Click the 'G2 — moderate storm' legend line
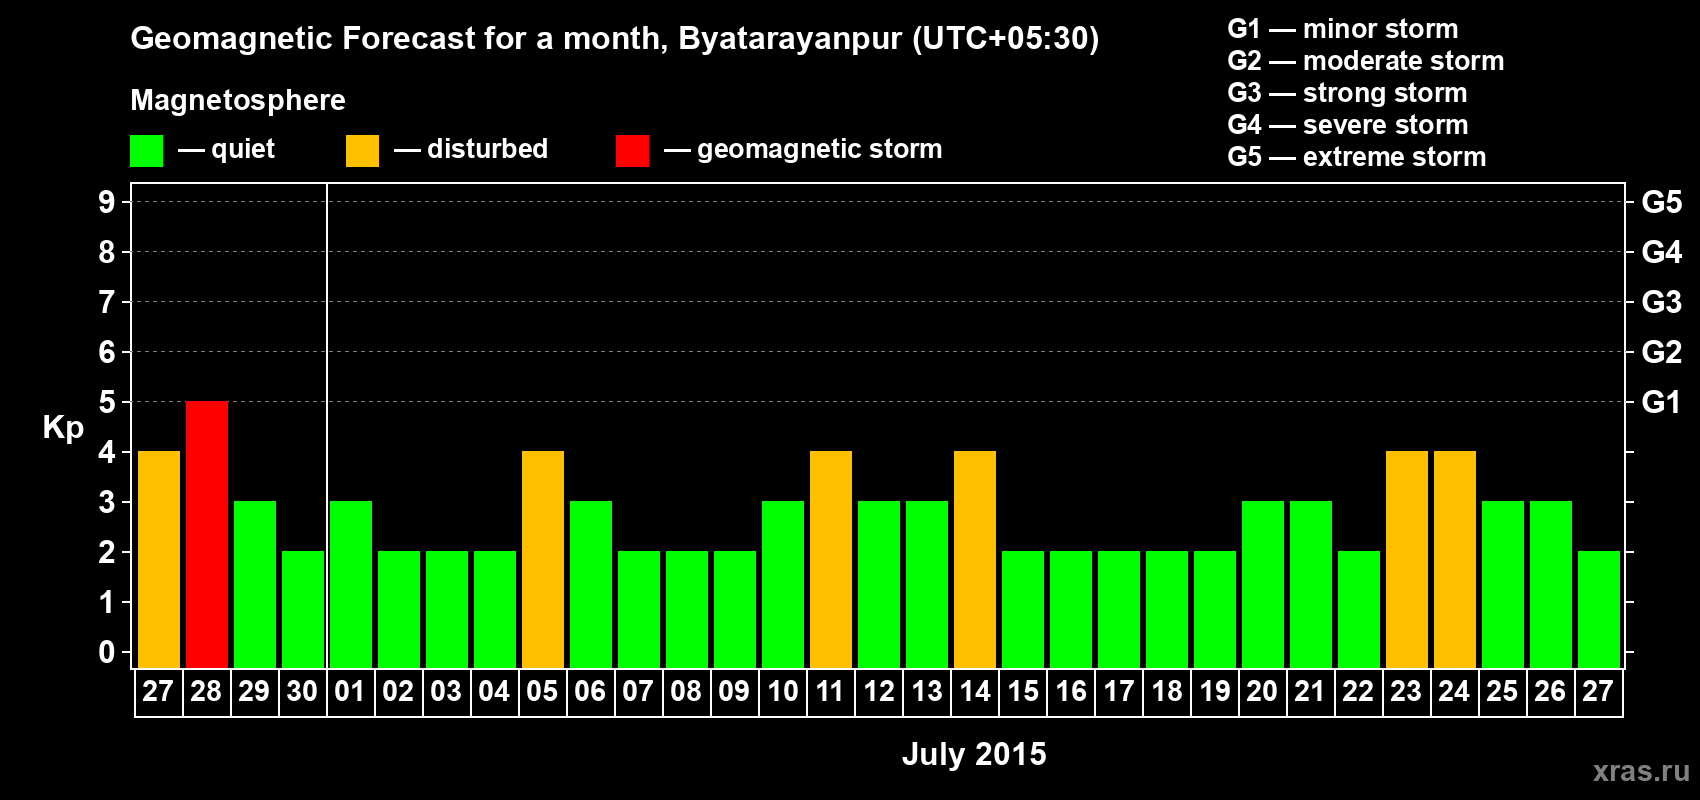The height and width of the screenshot is (800, 1700). [x=1365, y=61]
